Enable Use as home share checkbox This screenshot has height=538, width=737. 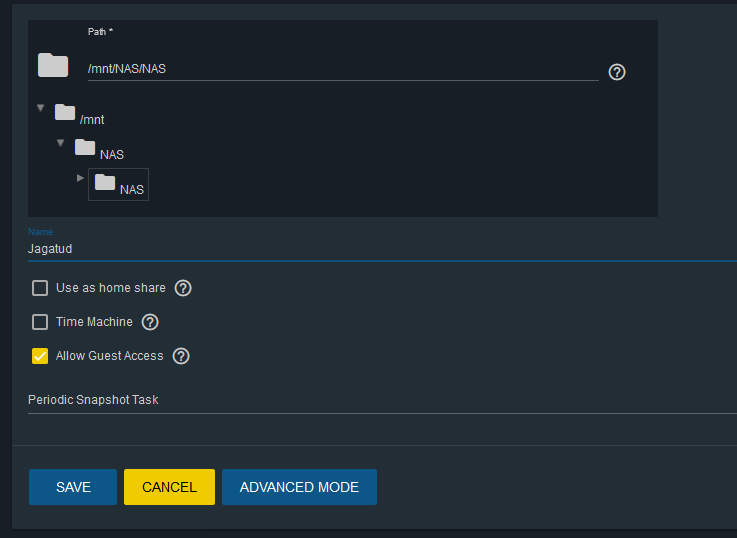point(40,288)
